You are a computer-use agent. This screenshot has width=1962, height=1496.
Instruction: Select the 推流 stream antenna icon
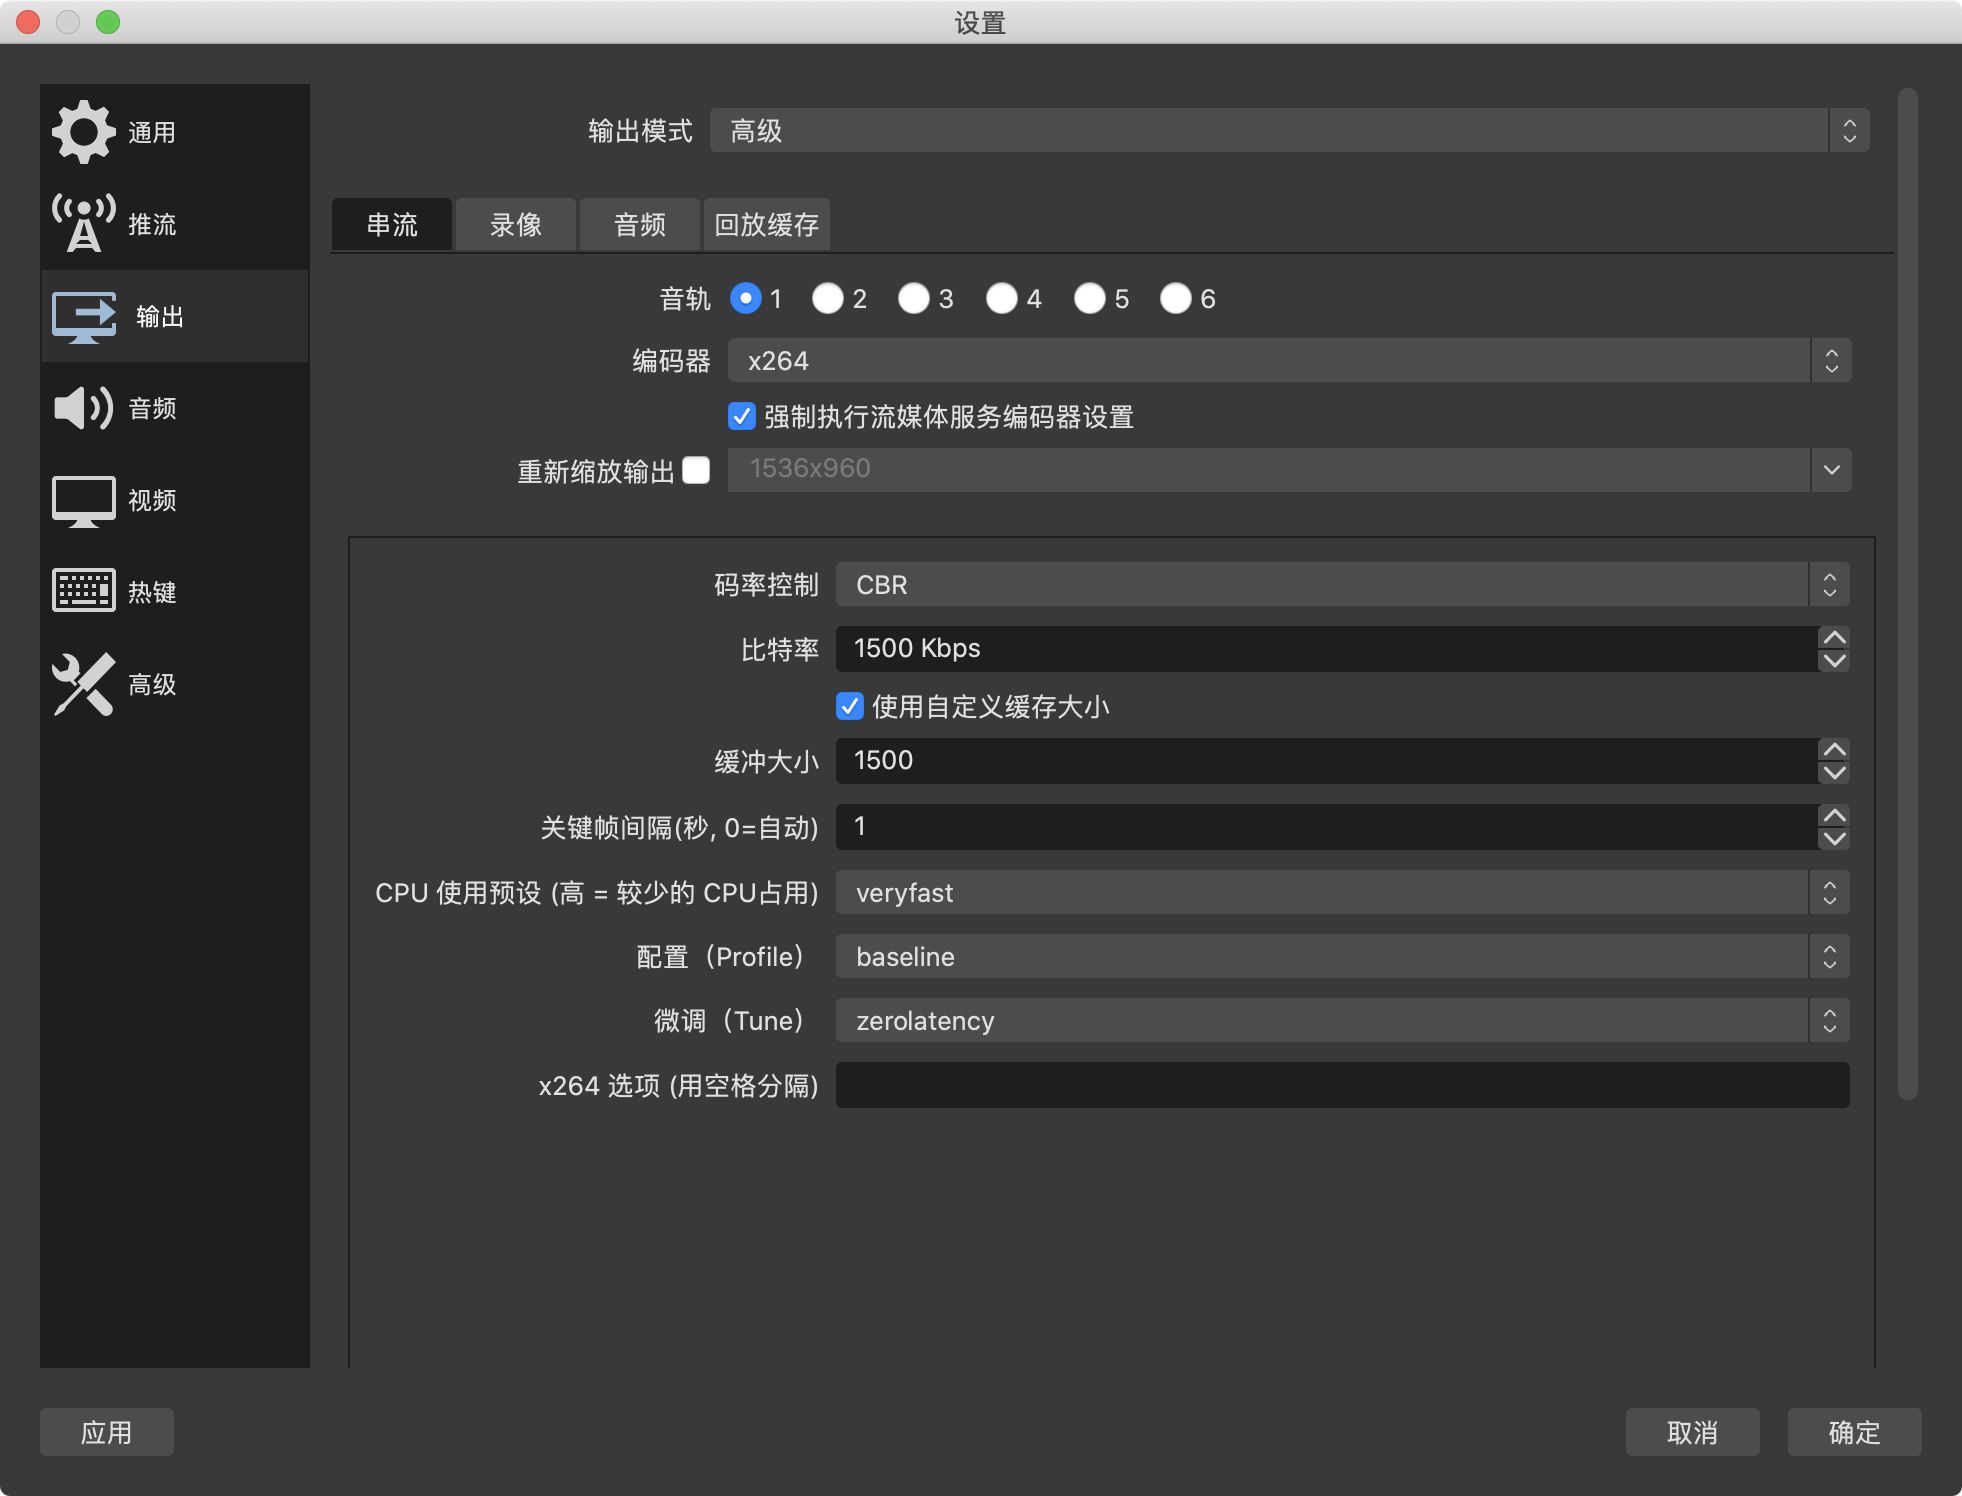84,223
